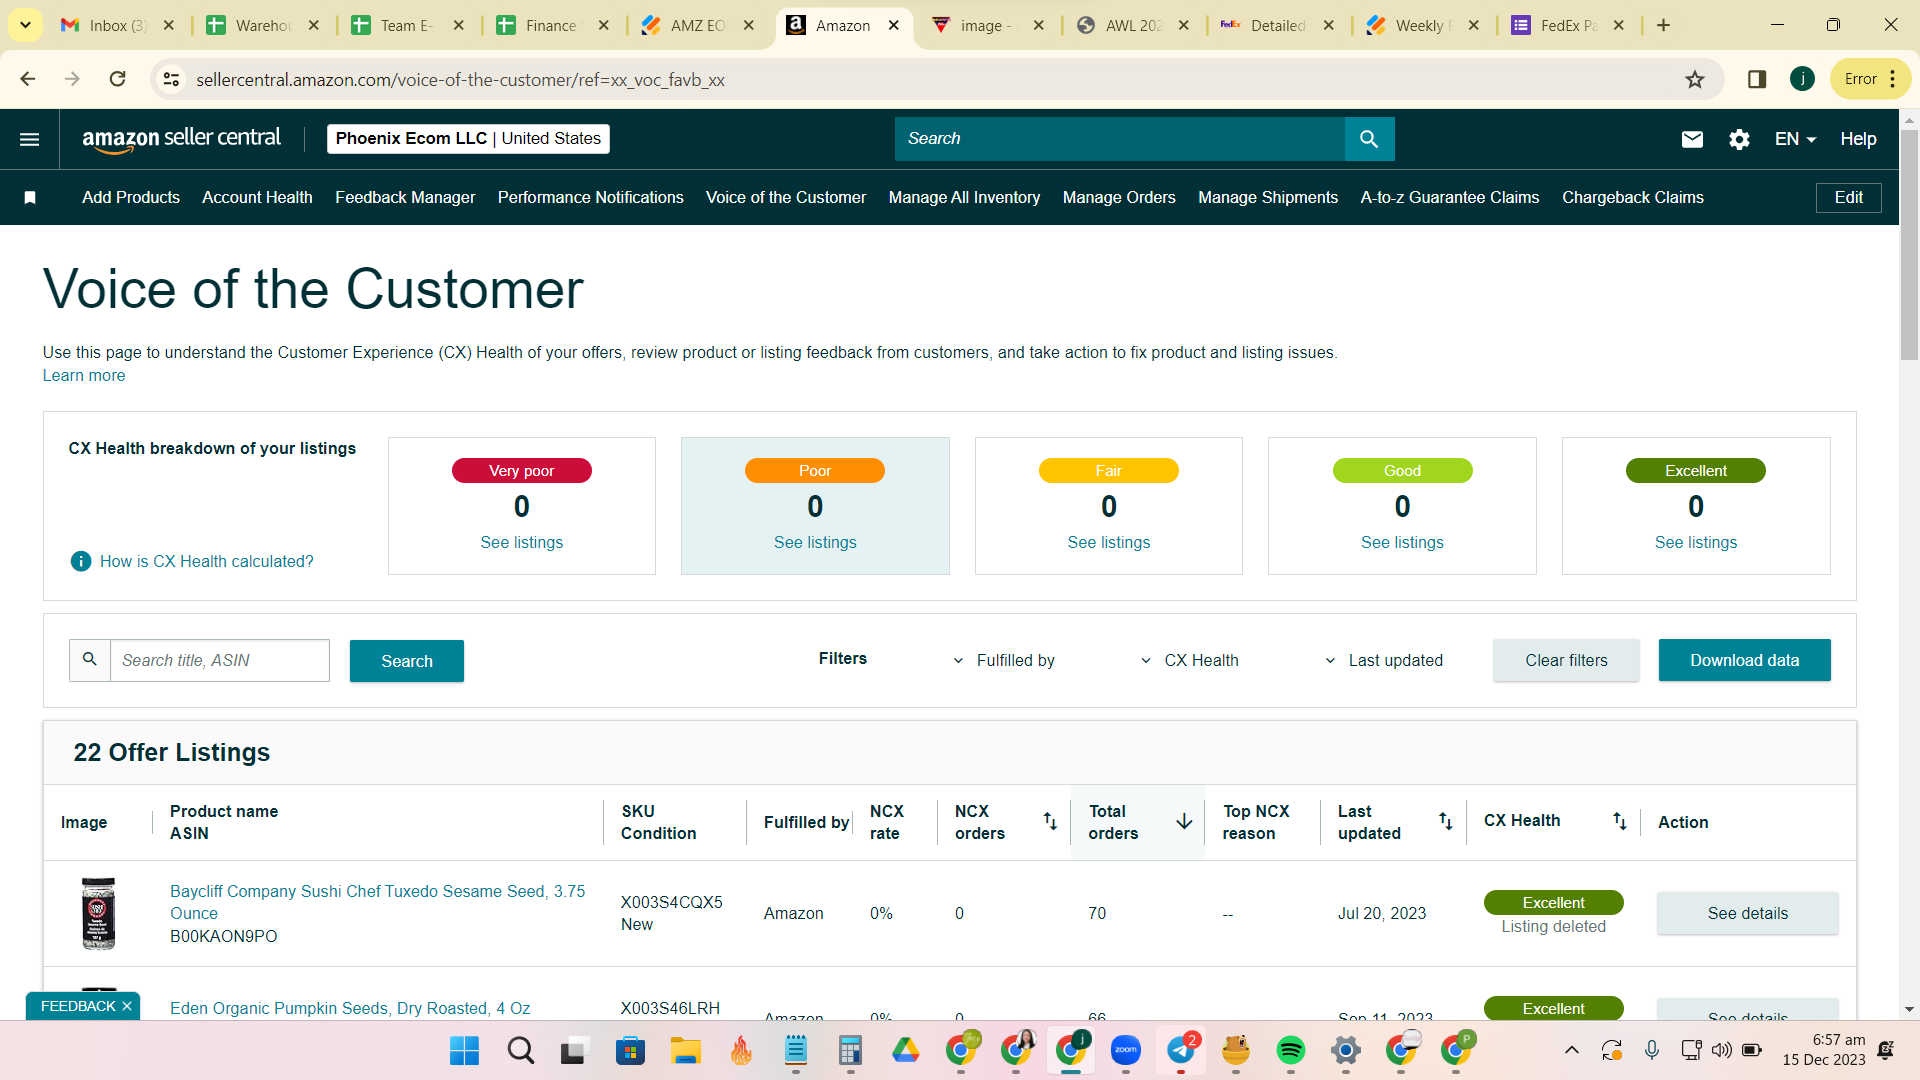Bookmark this page with star icon
This screenshot has height=1080, width=1920.
[1695, 79]
